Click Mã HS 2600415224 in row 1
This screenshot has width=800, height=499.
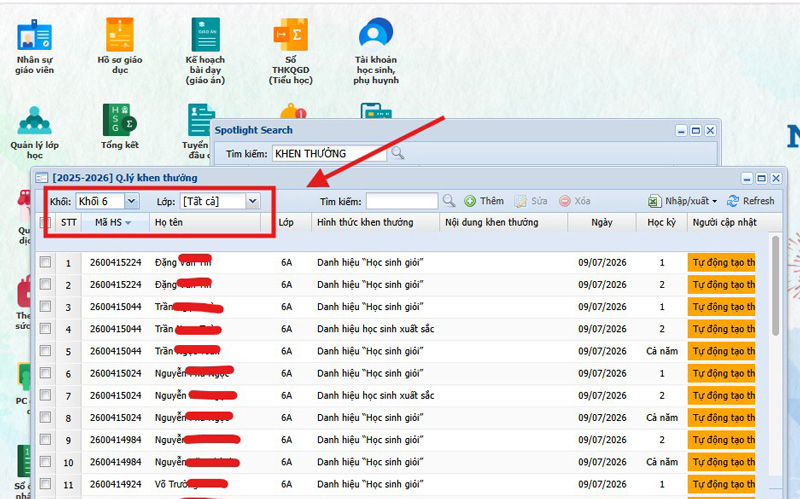click(115, 263)
